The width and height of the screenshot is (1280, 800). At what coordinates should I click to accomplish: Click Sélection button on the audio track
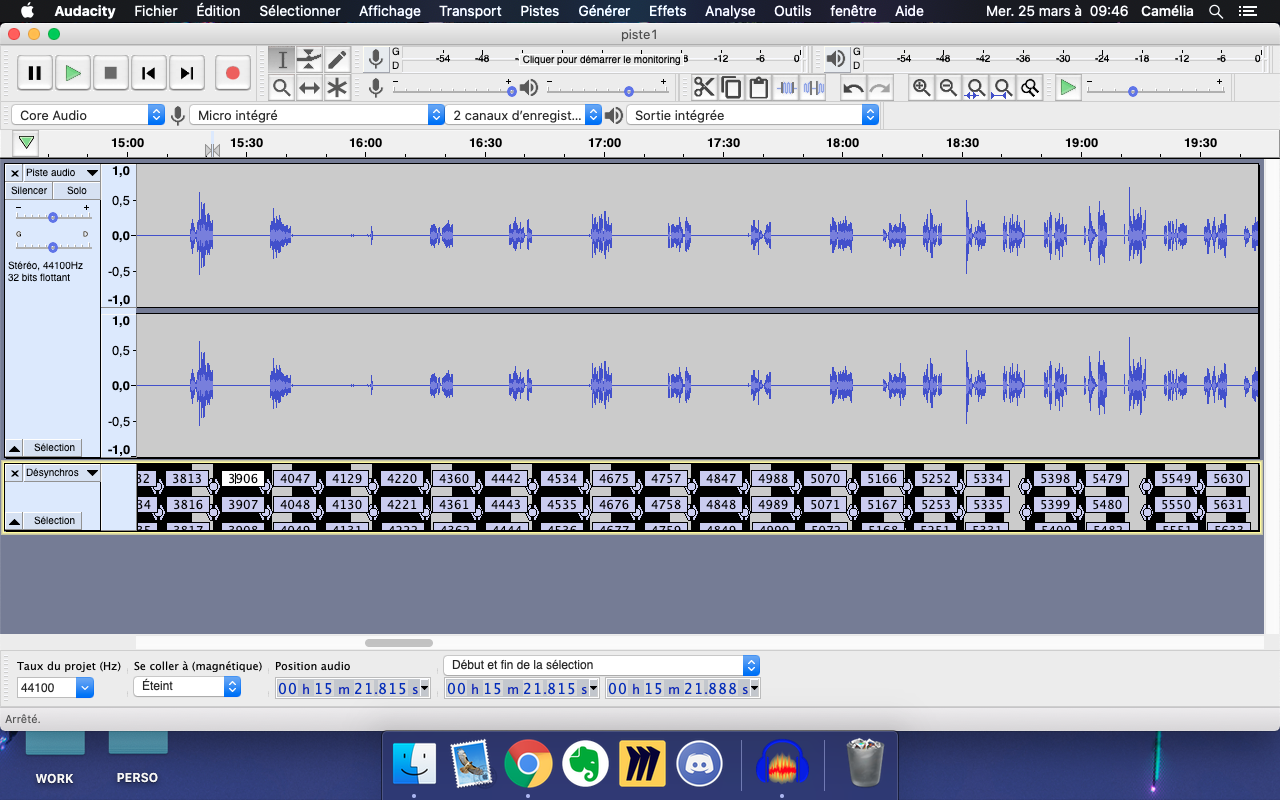[x=54, y=447]
